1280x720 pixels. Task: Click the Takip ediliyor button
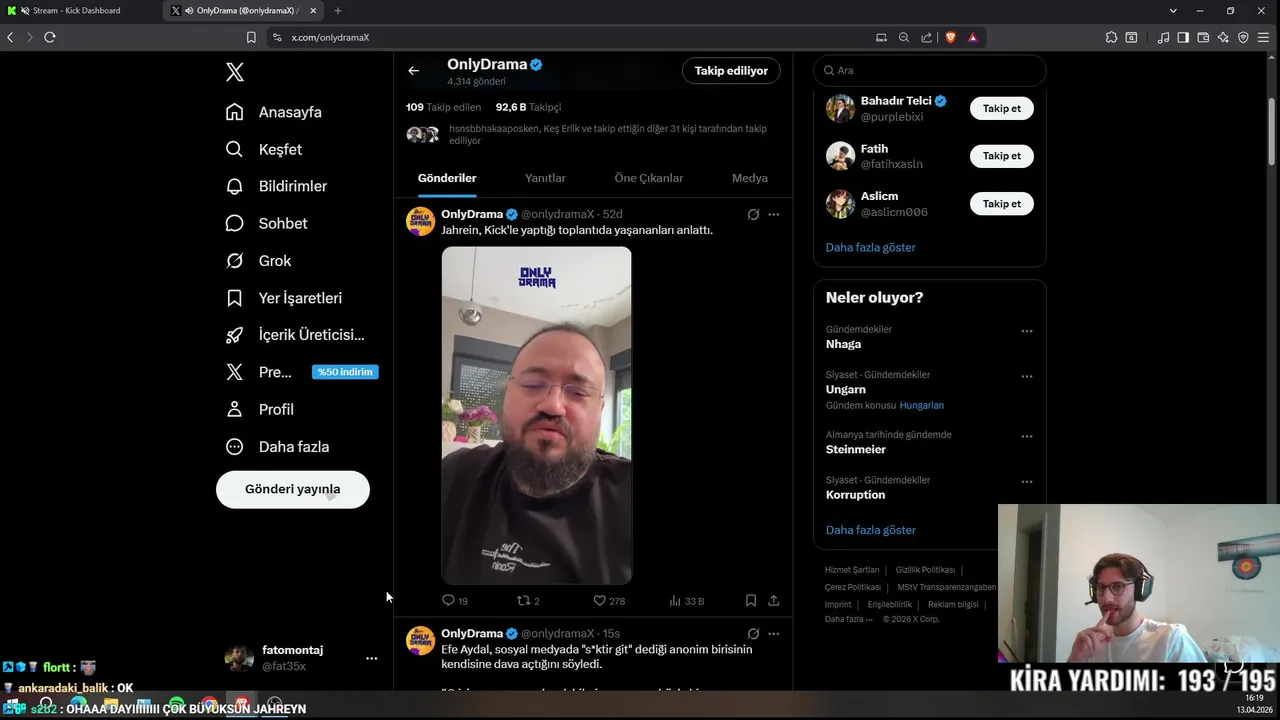pyautogui.click(x=731, y=71)
